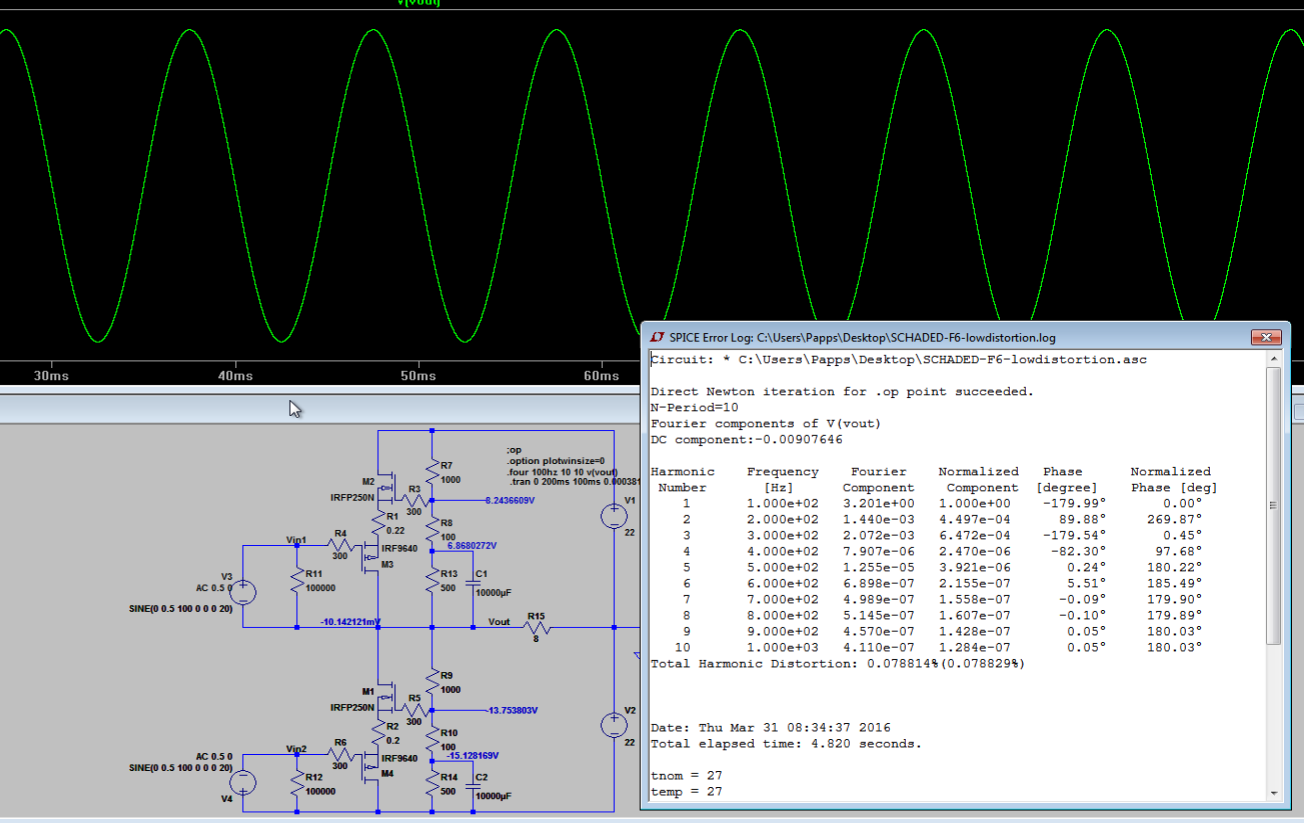1304x823 pixels.
Task: Click the DC component line in log
Action: click(x=746, y=439)
